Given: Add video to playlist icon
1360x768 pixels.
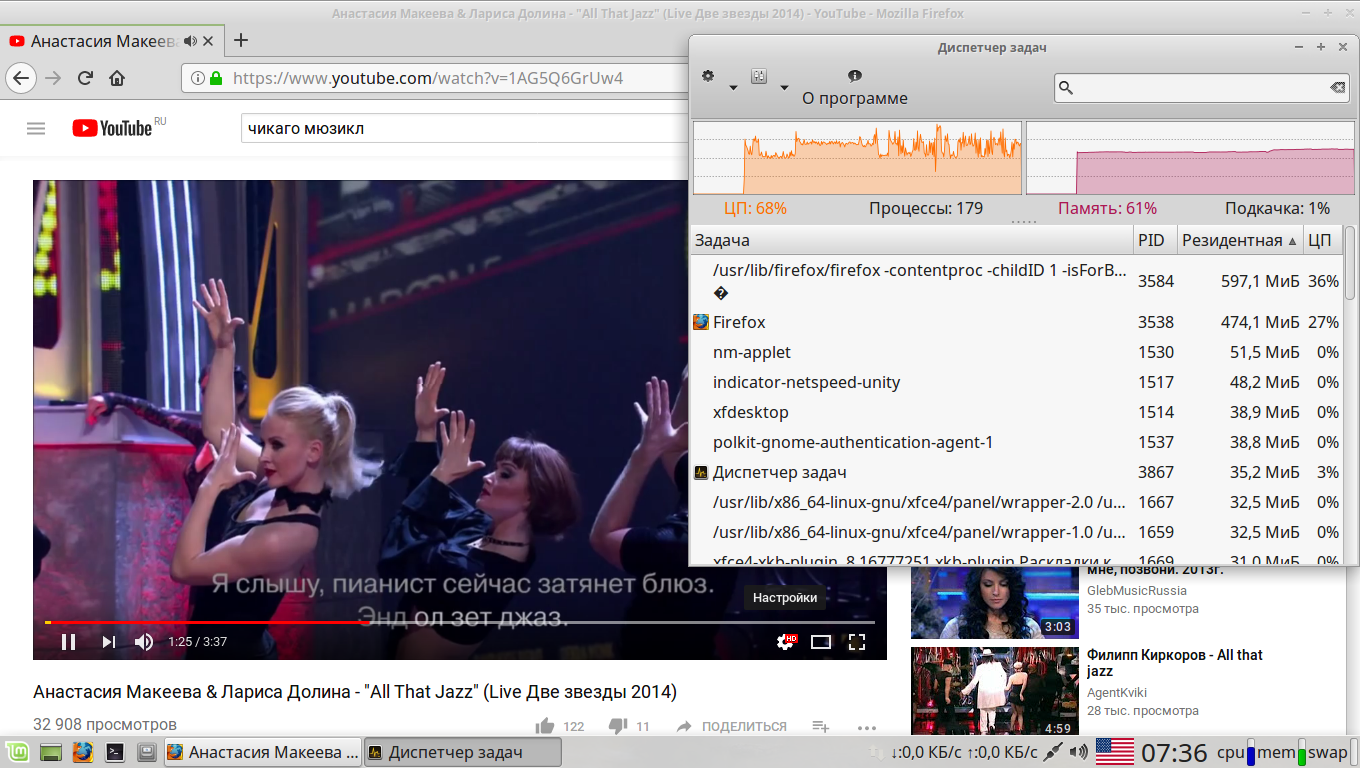Looking at the screenshot, I should 821,726.
